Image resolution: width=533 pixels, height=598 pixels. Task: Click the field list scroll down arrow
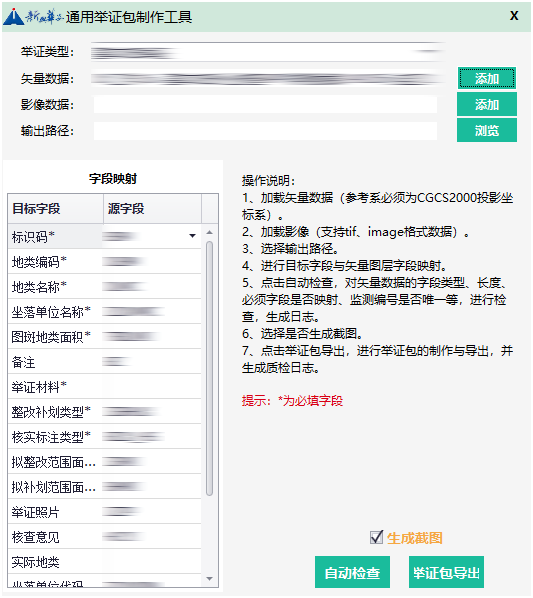click(x=209, y=579)
